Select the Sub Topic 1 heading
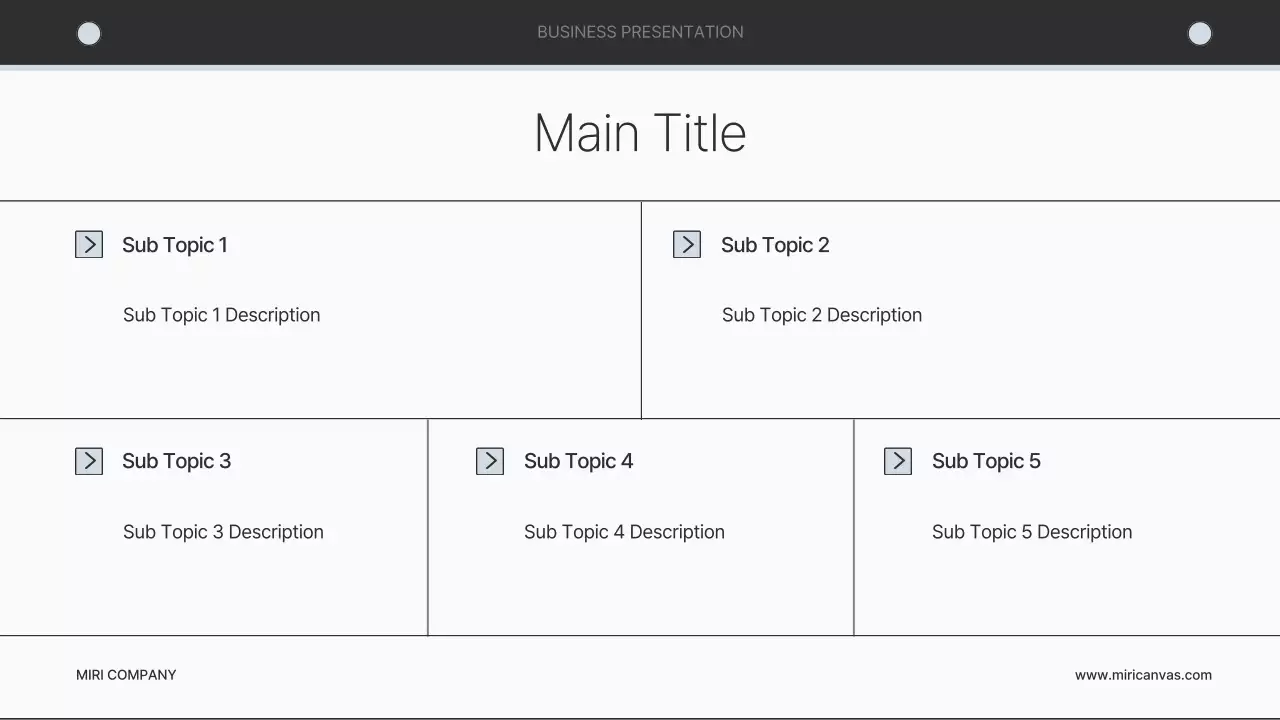Screen dimensions: 1280x720 coord(175,245)
